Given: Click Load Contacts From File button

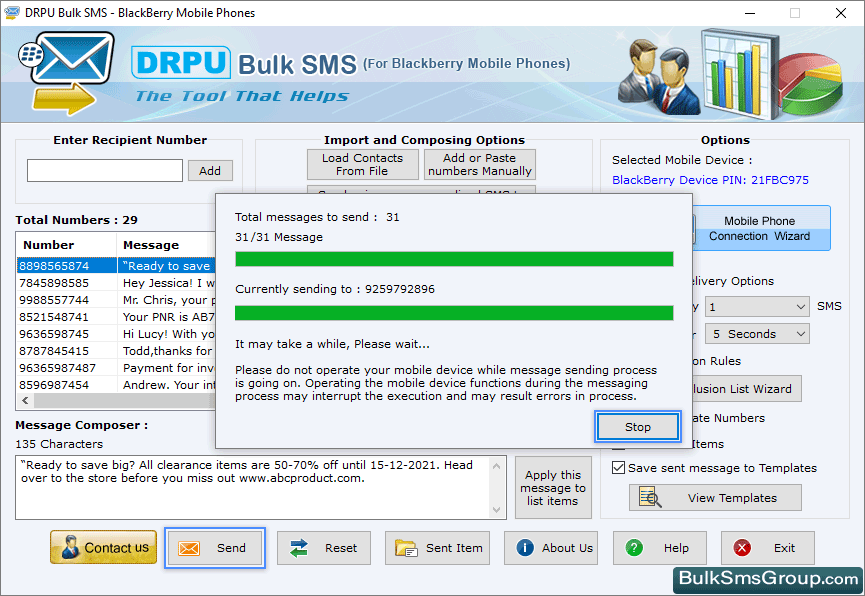Looking at the screenshot, I should point(362,164).
